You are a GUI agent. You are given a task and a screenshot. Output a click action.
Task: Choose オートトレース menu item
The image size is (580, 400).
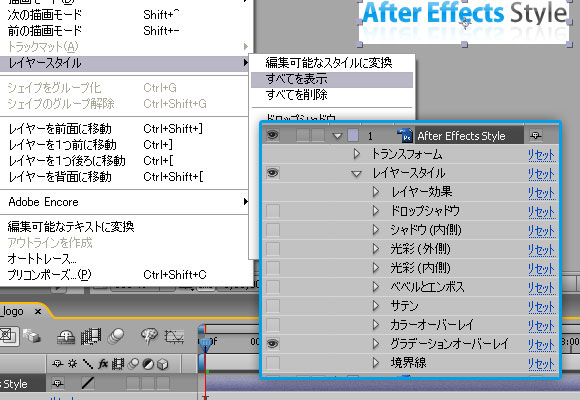pyautogui.click(x=125, y=259)
